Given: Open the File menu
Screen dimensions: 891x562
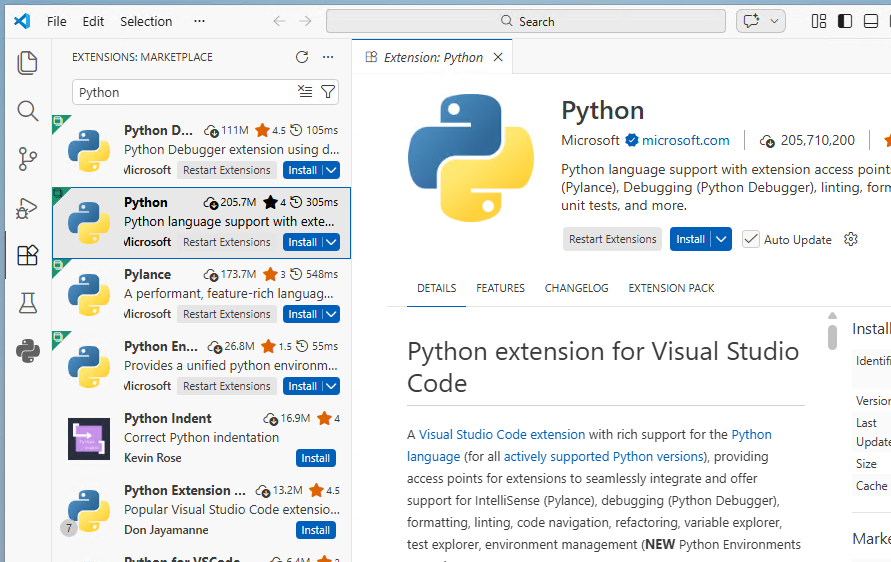Looking at the screenshot, I should pos(56,22).
